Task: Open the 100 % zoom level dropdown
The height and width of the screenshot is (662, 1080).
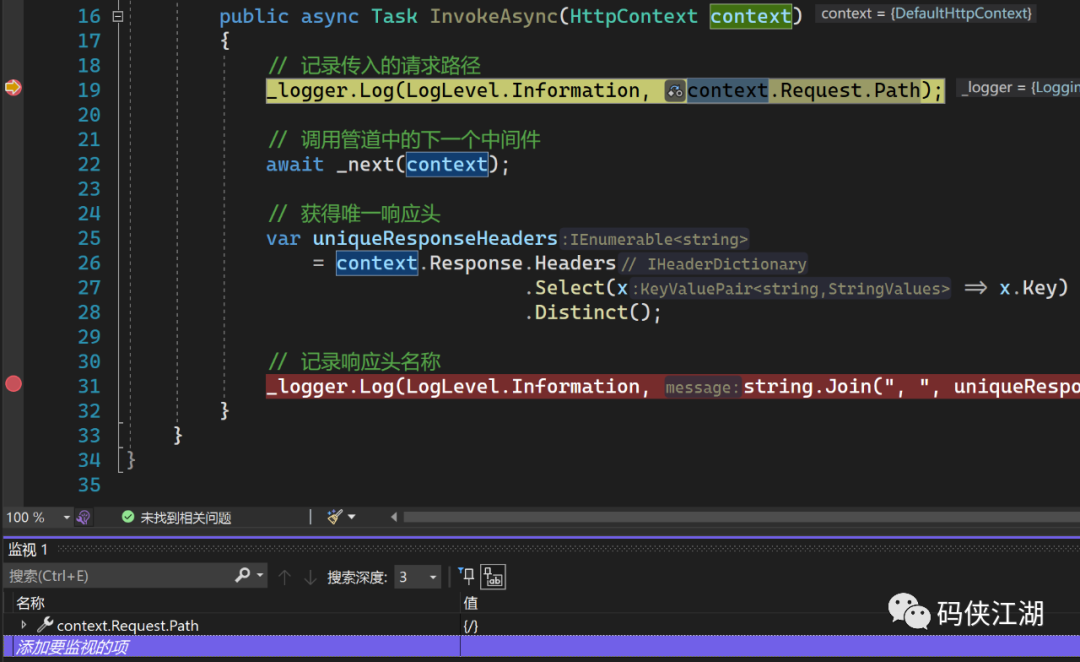Action: click(x=67, y=517)
